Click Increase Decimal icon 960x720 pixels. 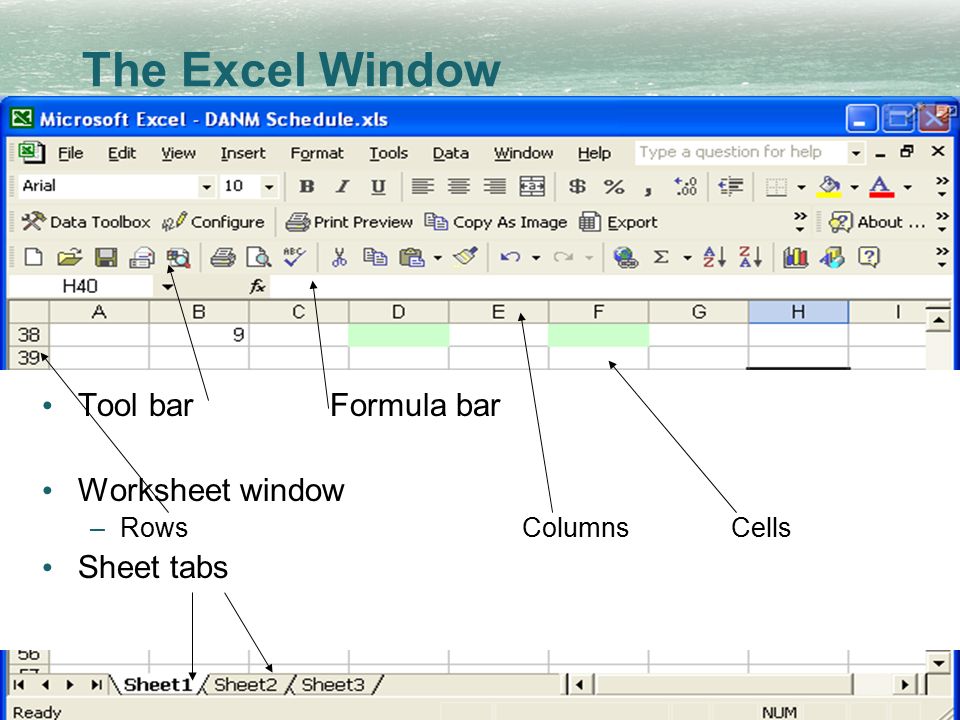[685, 186]
